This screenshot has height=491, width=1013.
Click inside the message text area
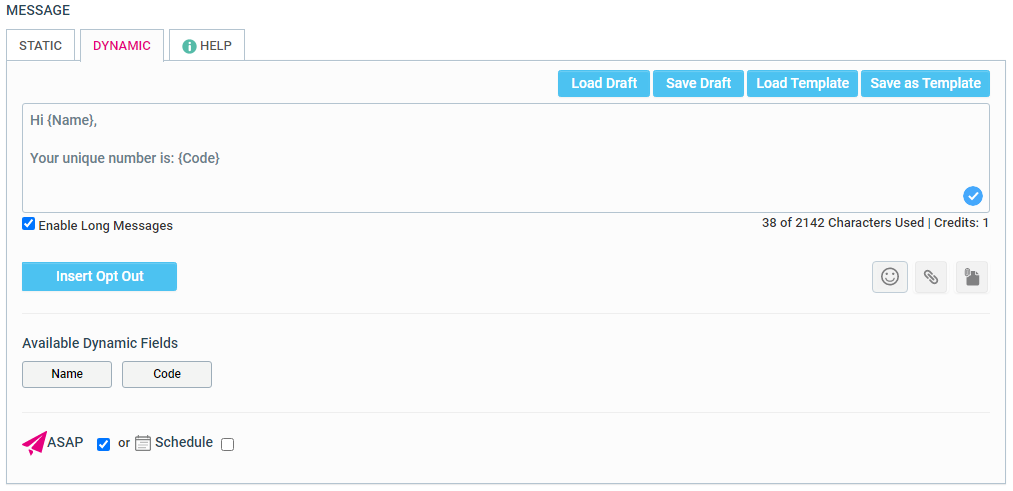tap(500, 170)
